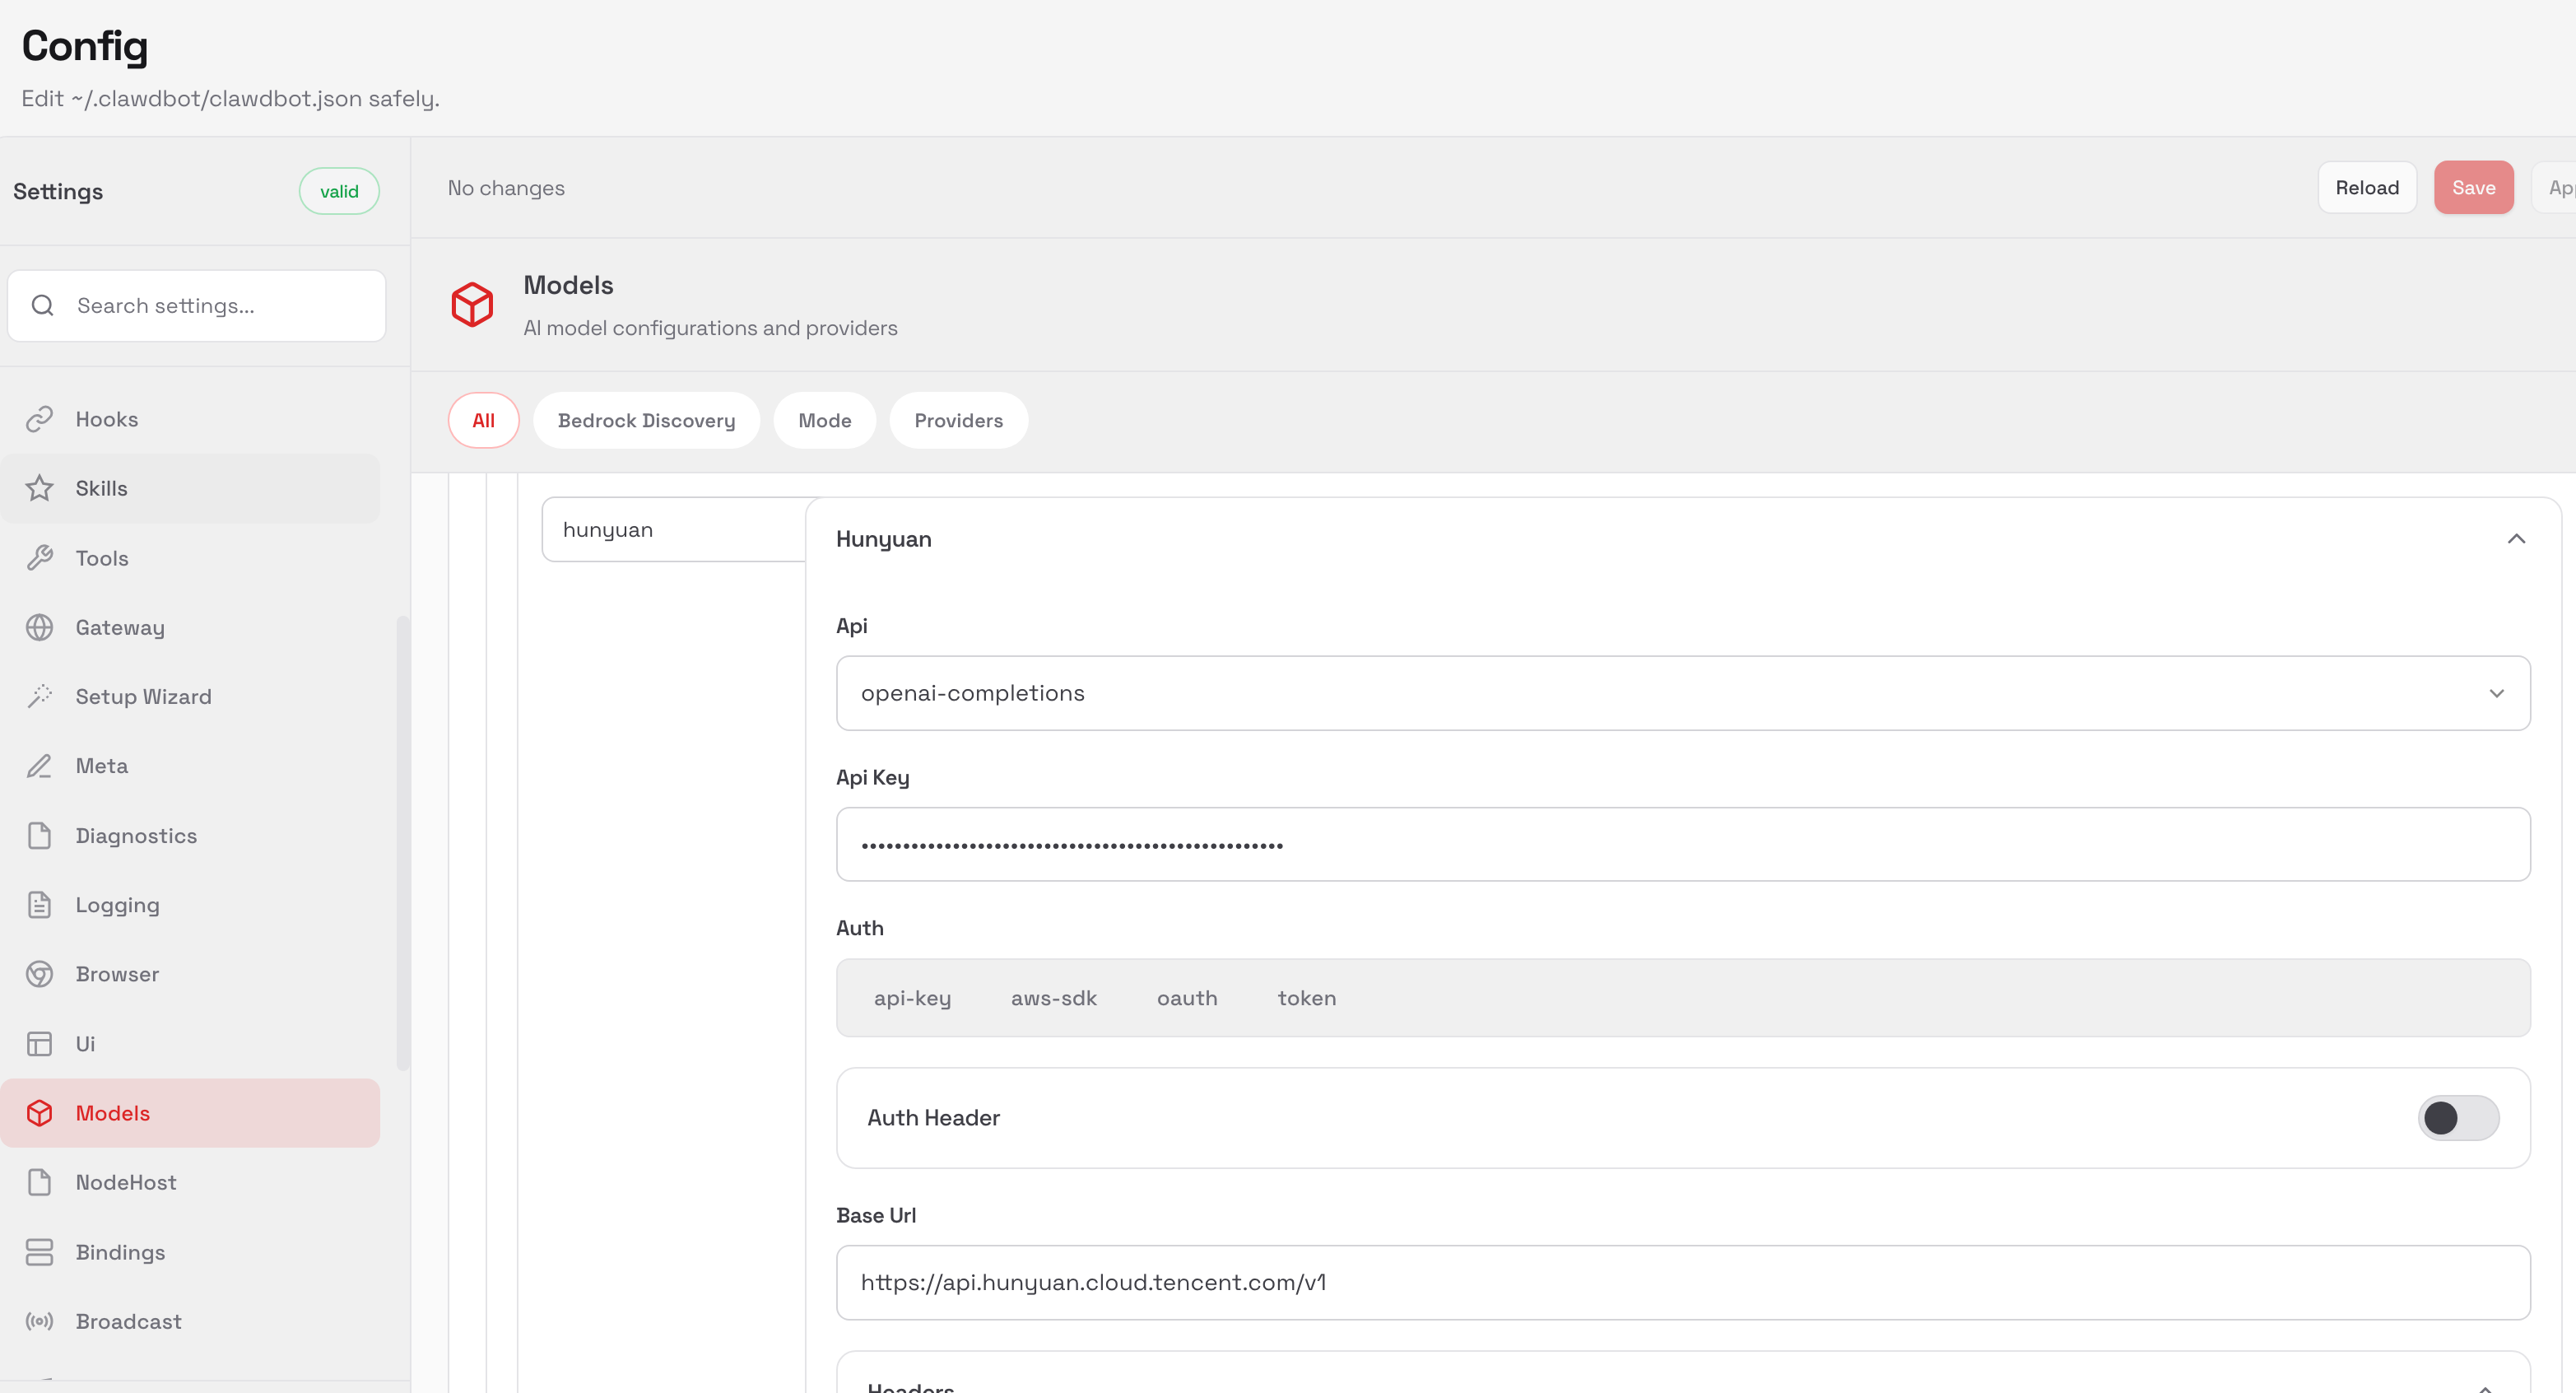Click the Gateway globe icon
Screen dimensions: 2576x1393
coord(39,627)
